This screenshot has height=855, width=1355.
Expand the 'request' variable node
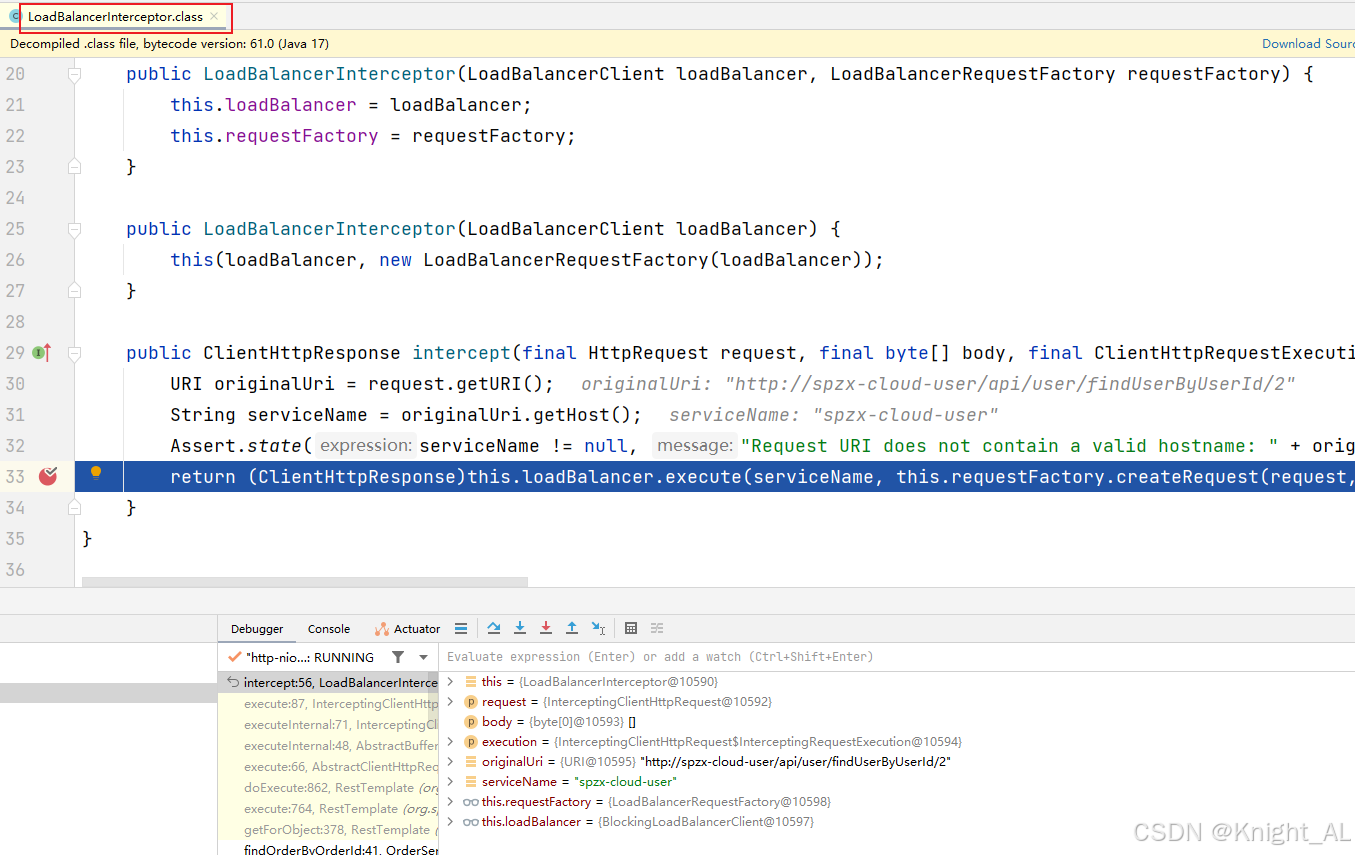451,701
